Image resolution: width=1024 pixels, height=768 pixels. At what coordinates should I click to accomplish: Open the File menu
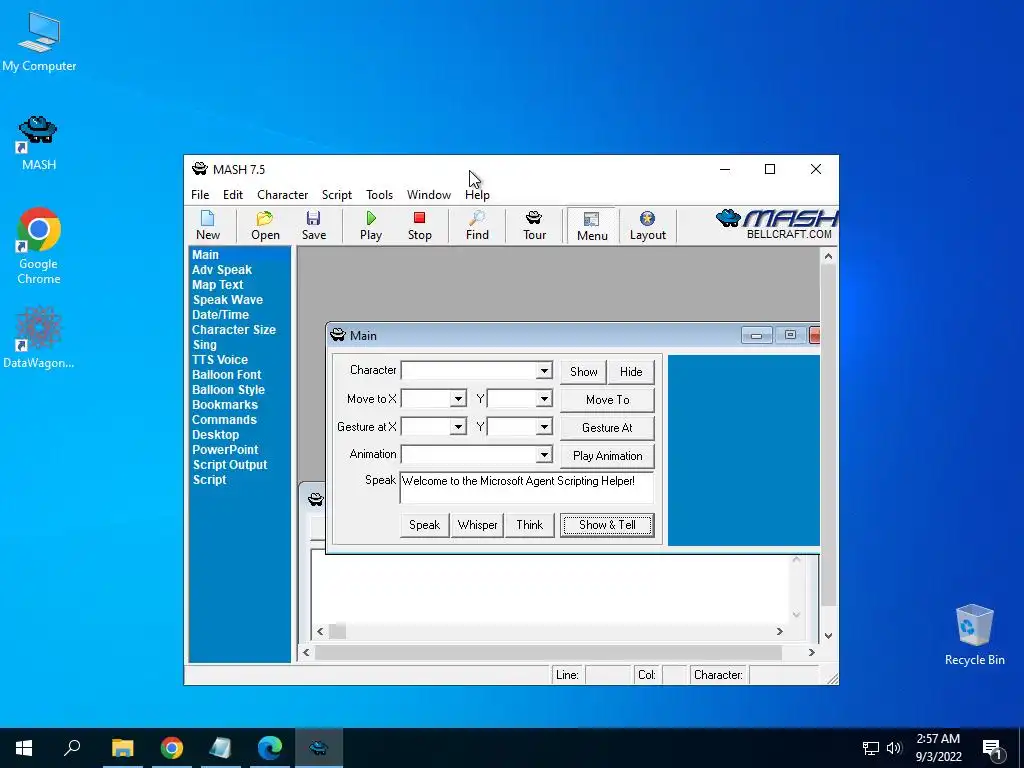[200, 195]
